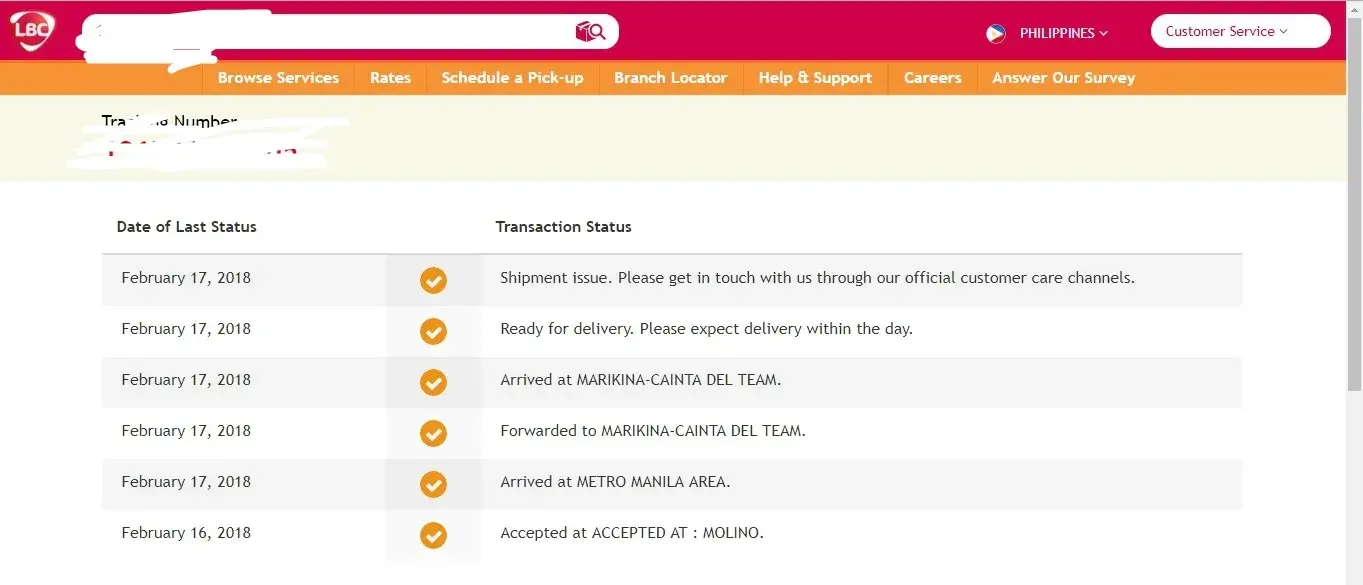Open the Branch Locator page
Image resolution: width=1363 pixels, height=585 pixels.
click(x=670, y=78)
